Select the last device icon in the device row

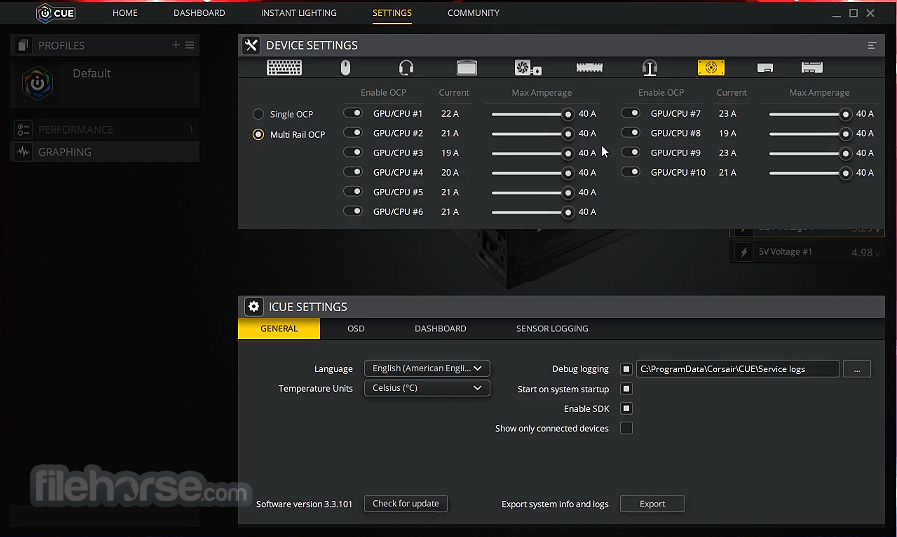tap(812, 67)
